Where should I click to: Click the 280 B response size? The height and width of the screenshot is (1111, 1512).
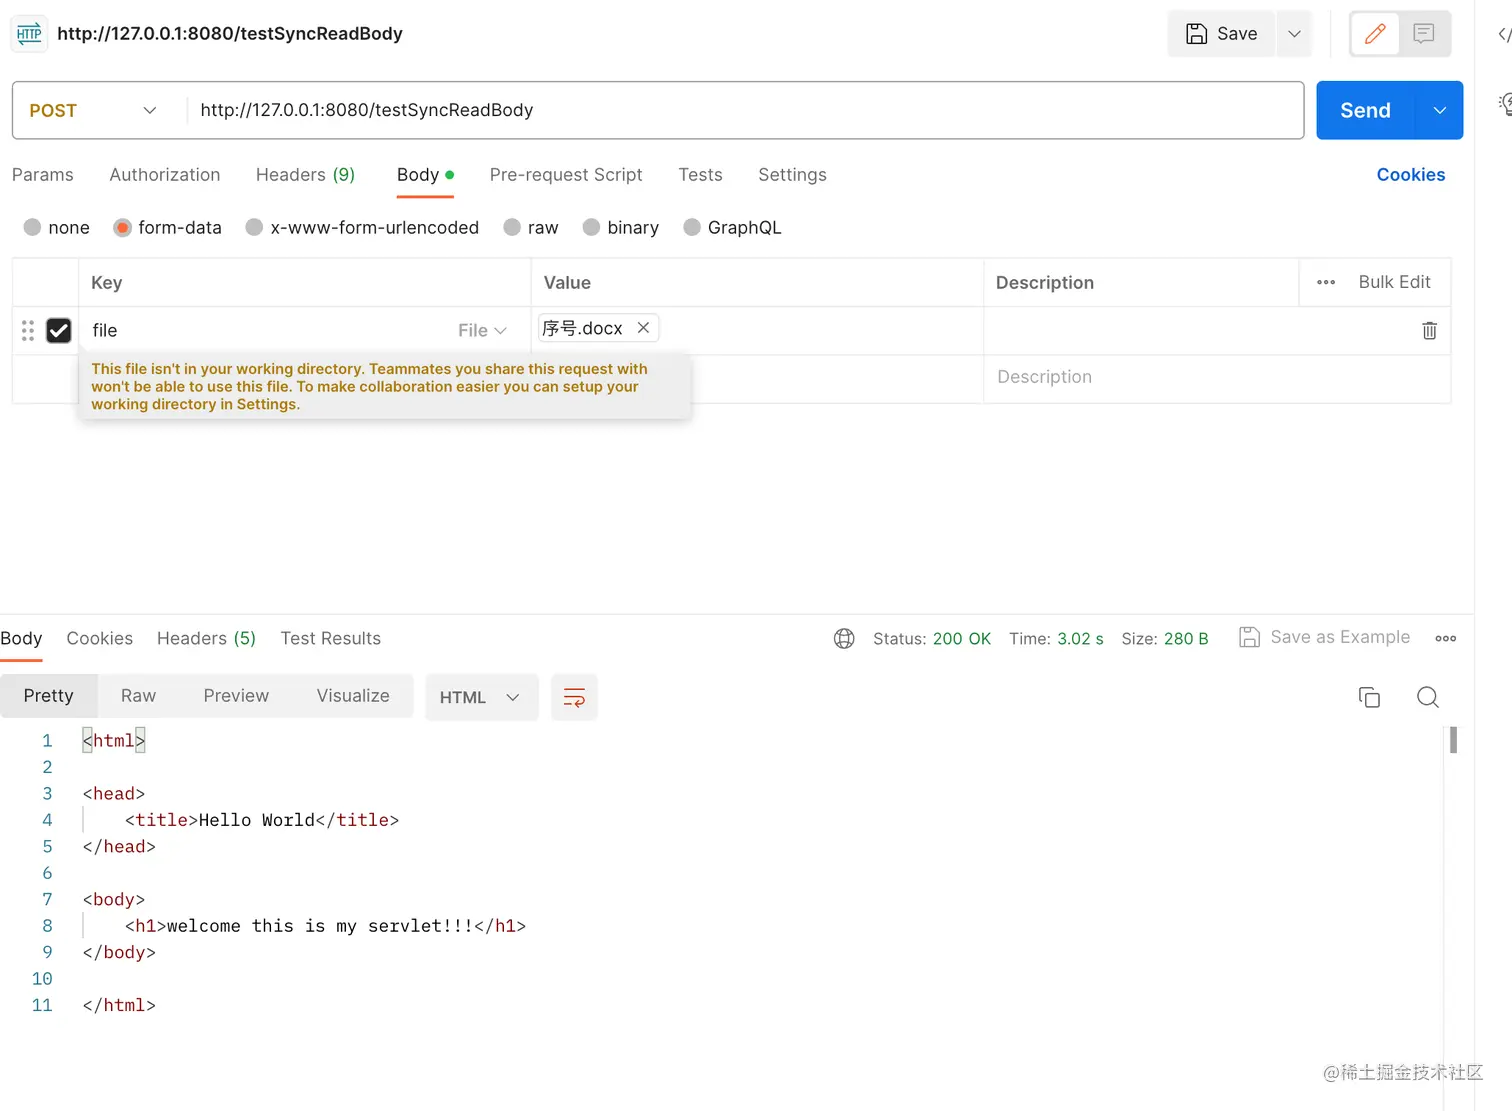tap(1186, 638)
